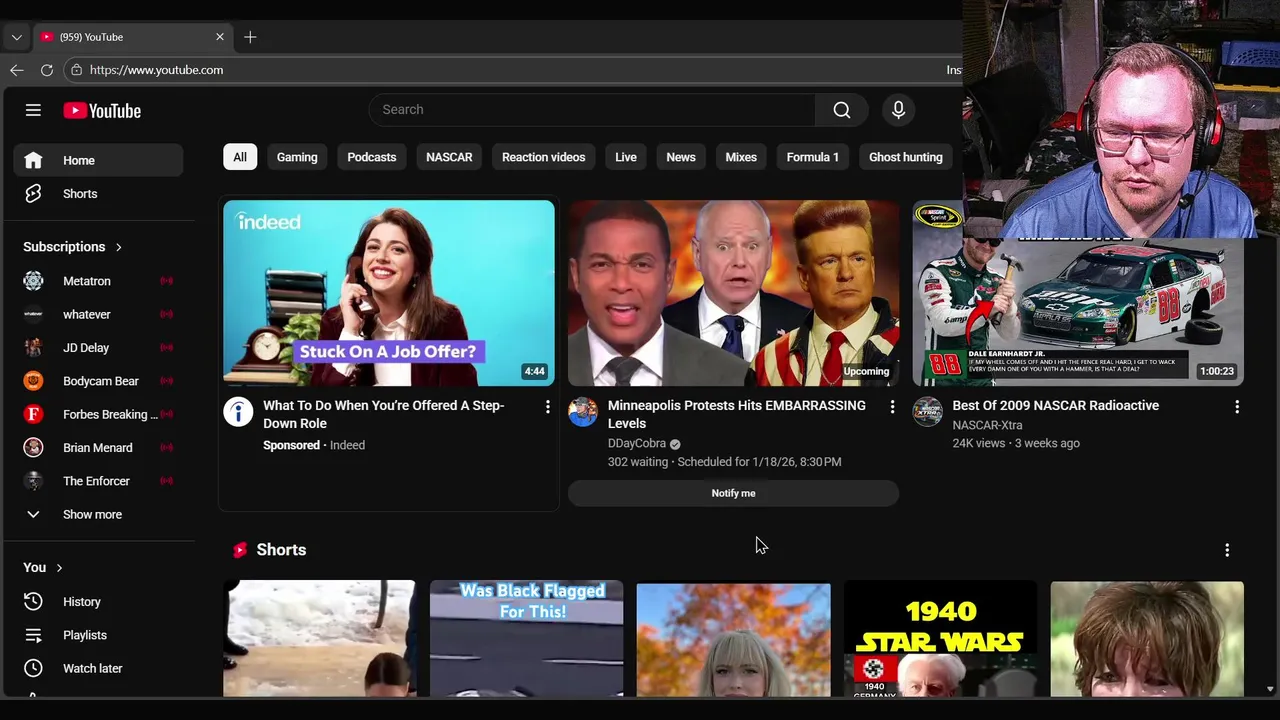Screen dimensions: 1280x720
Task: Click the magnifier search button
Action: click(x=842, y=110)
